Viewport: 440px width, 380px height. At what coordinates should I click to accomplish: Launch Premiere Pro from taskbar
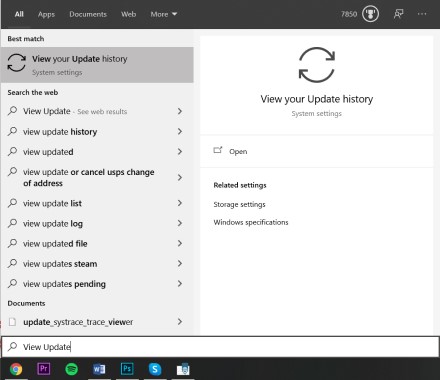(44, 369)
